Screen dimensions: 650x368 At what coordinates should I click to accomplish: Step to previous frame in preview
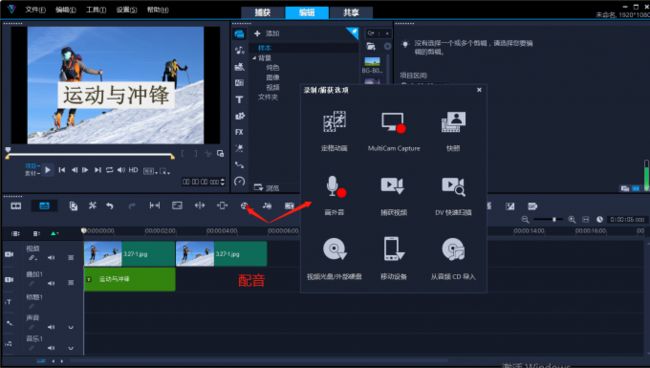coord(74,170)
